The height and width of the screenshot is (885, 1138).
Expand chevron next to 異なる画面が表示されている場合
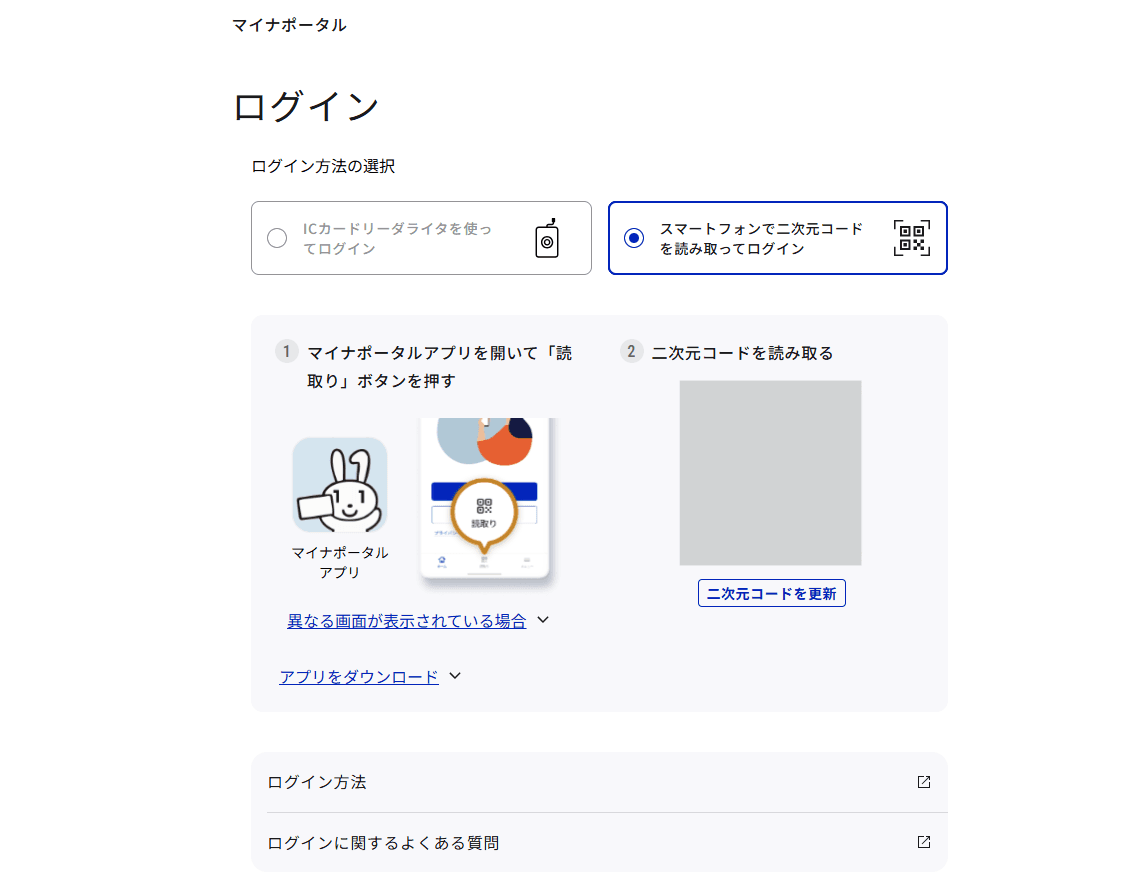point(543,620)
